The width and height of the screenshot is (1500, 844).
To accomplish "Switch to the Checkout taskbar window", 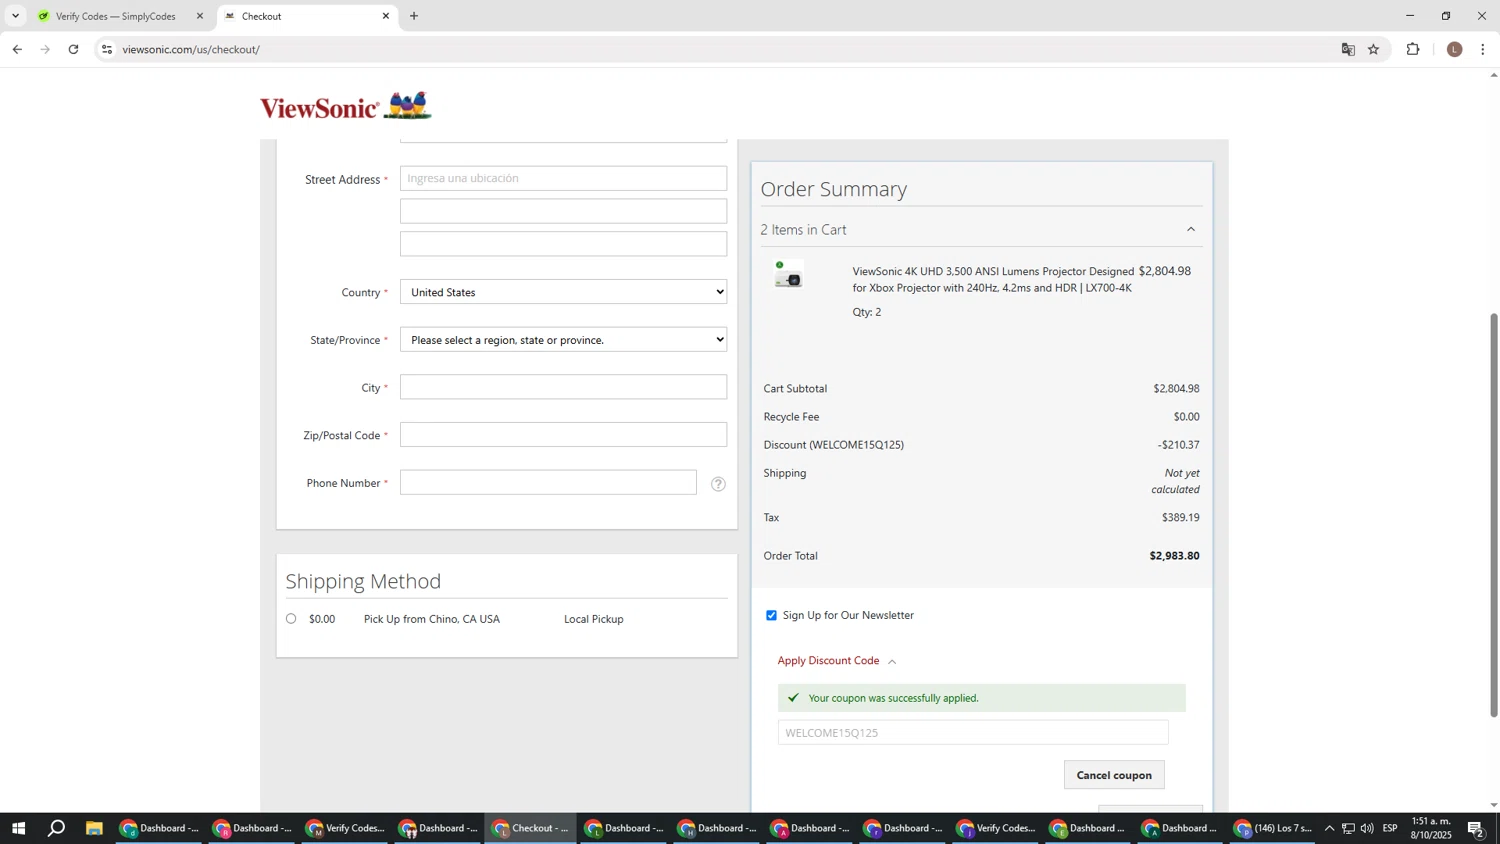I will (x=531, y=828).
